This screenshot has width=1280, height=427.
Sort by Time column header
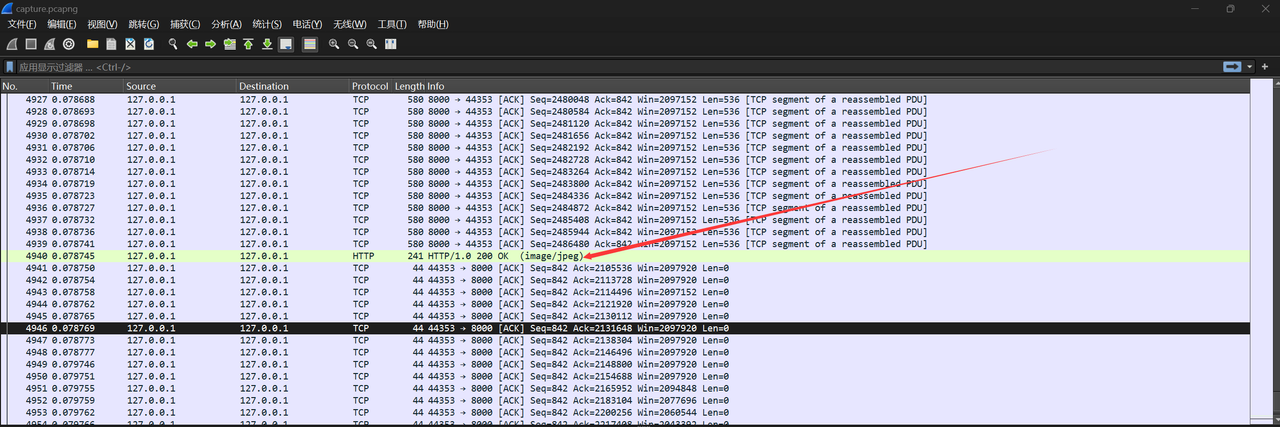point(86,87)
